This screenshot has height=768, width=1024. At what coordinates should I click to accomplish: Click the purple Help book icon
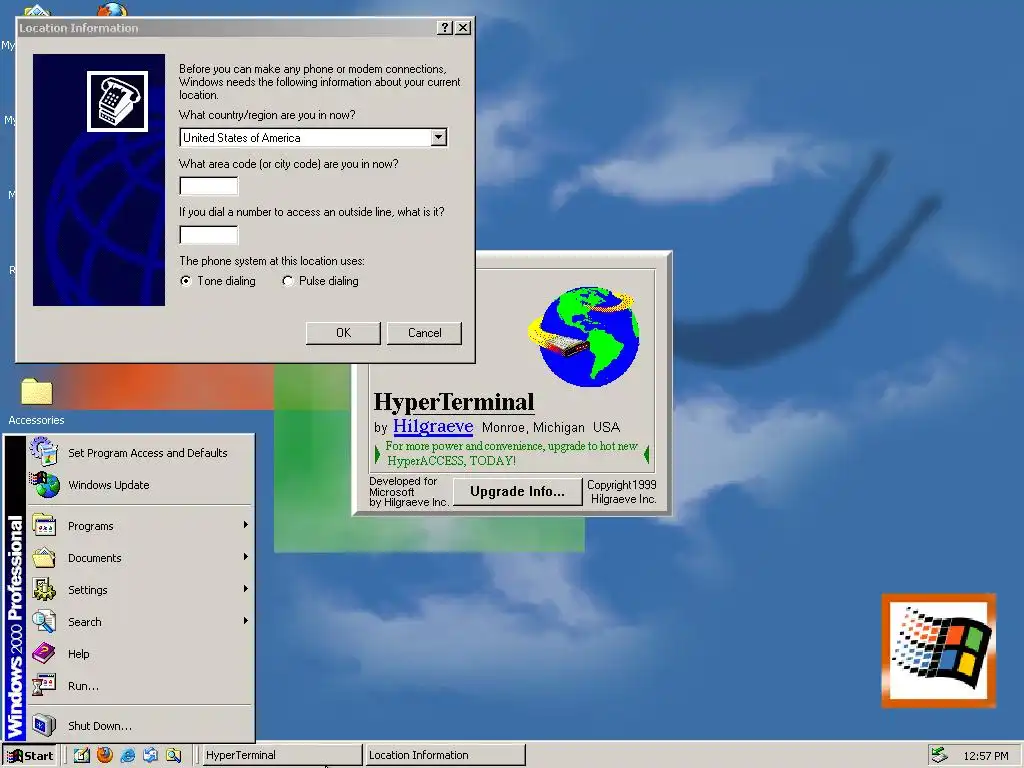[44, 653]
